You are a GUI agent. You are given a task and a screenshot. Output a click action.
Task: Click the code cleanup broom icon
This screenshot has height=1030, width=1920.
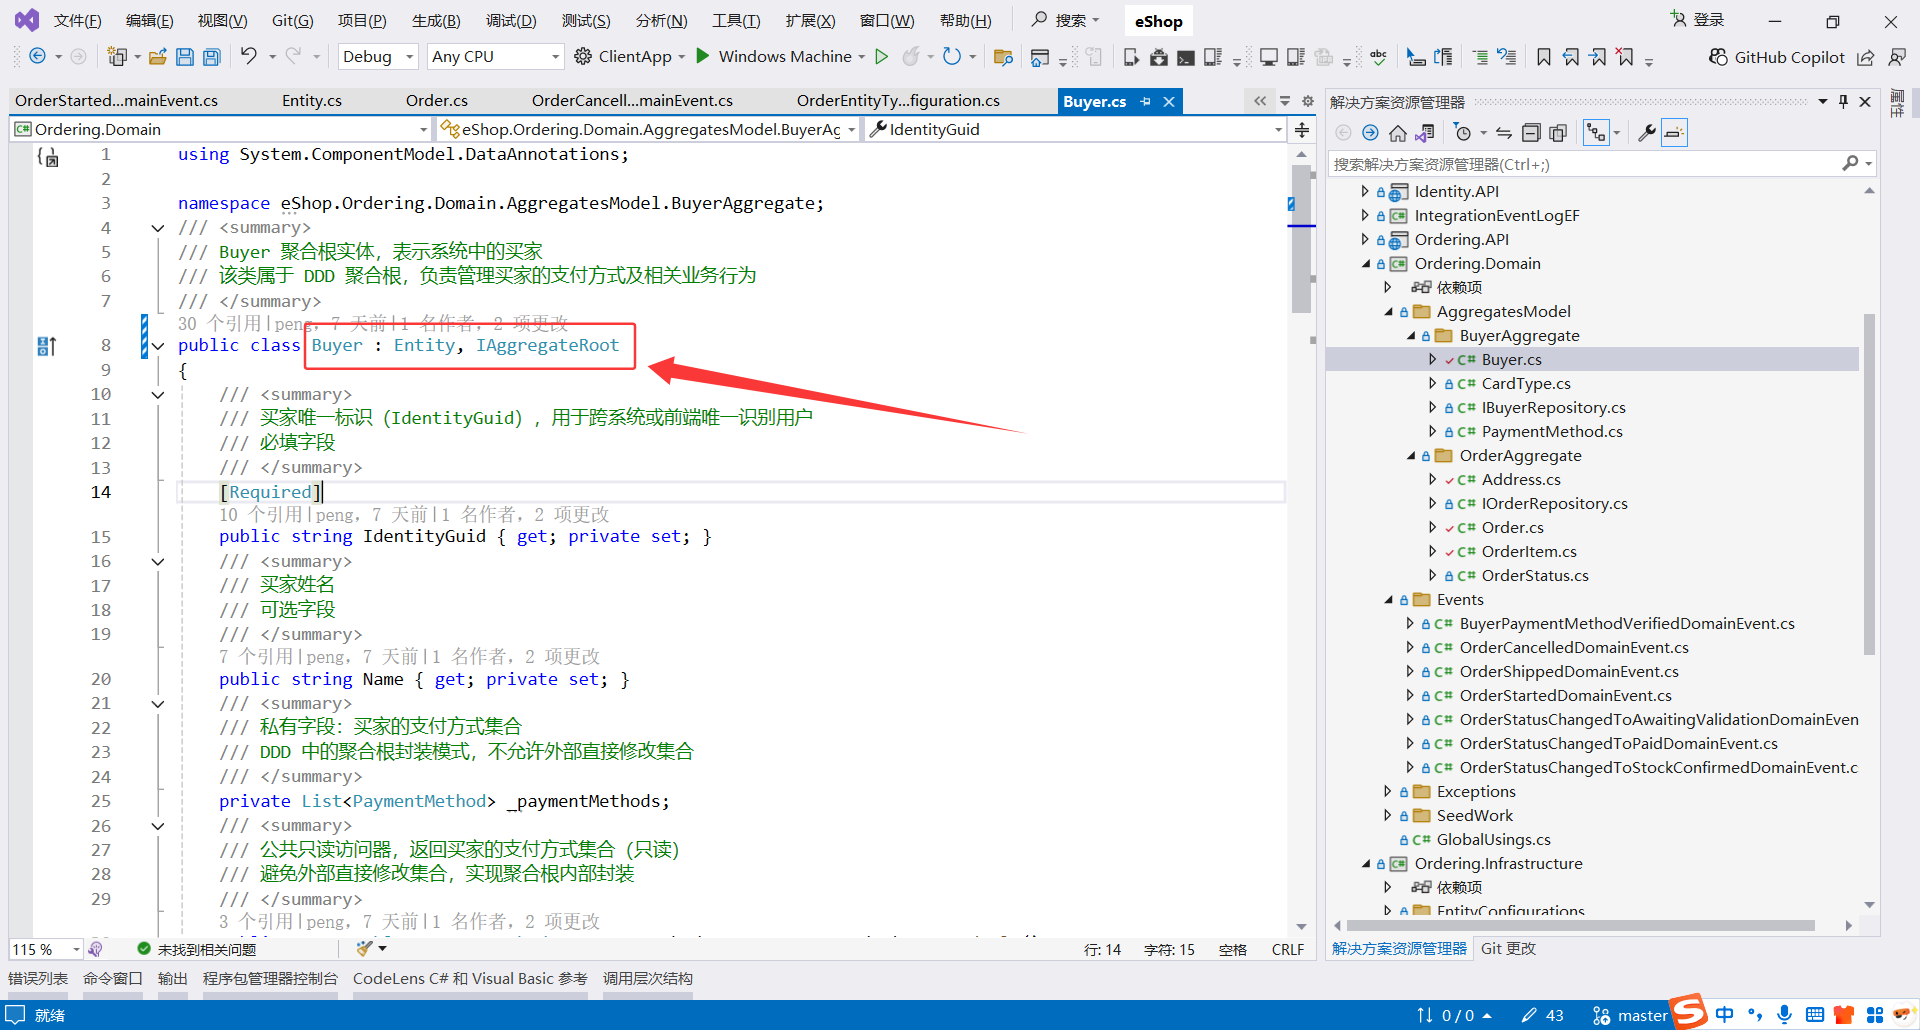(x=365, y=948)
